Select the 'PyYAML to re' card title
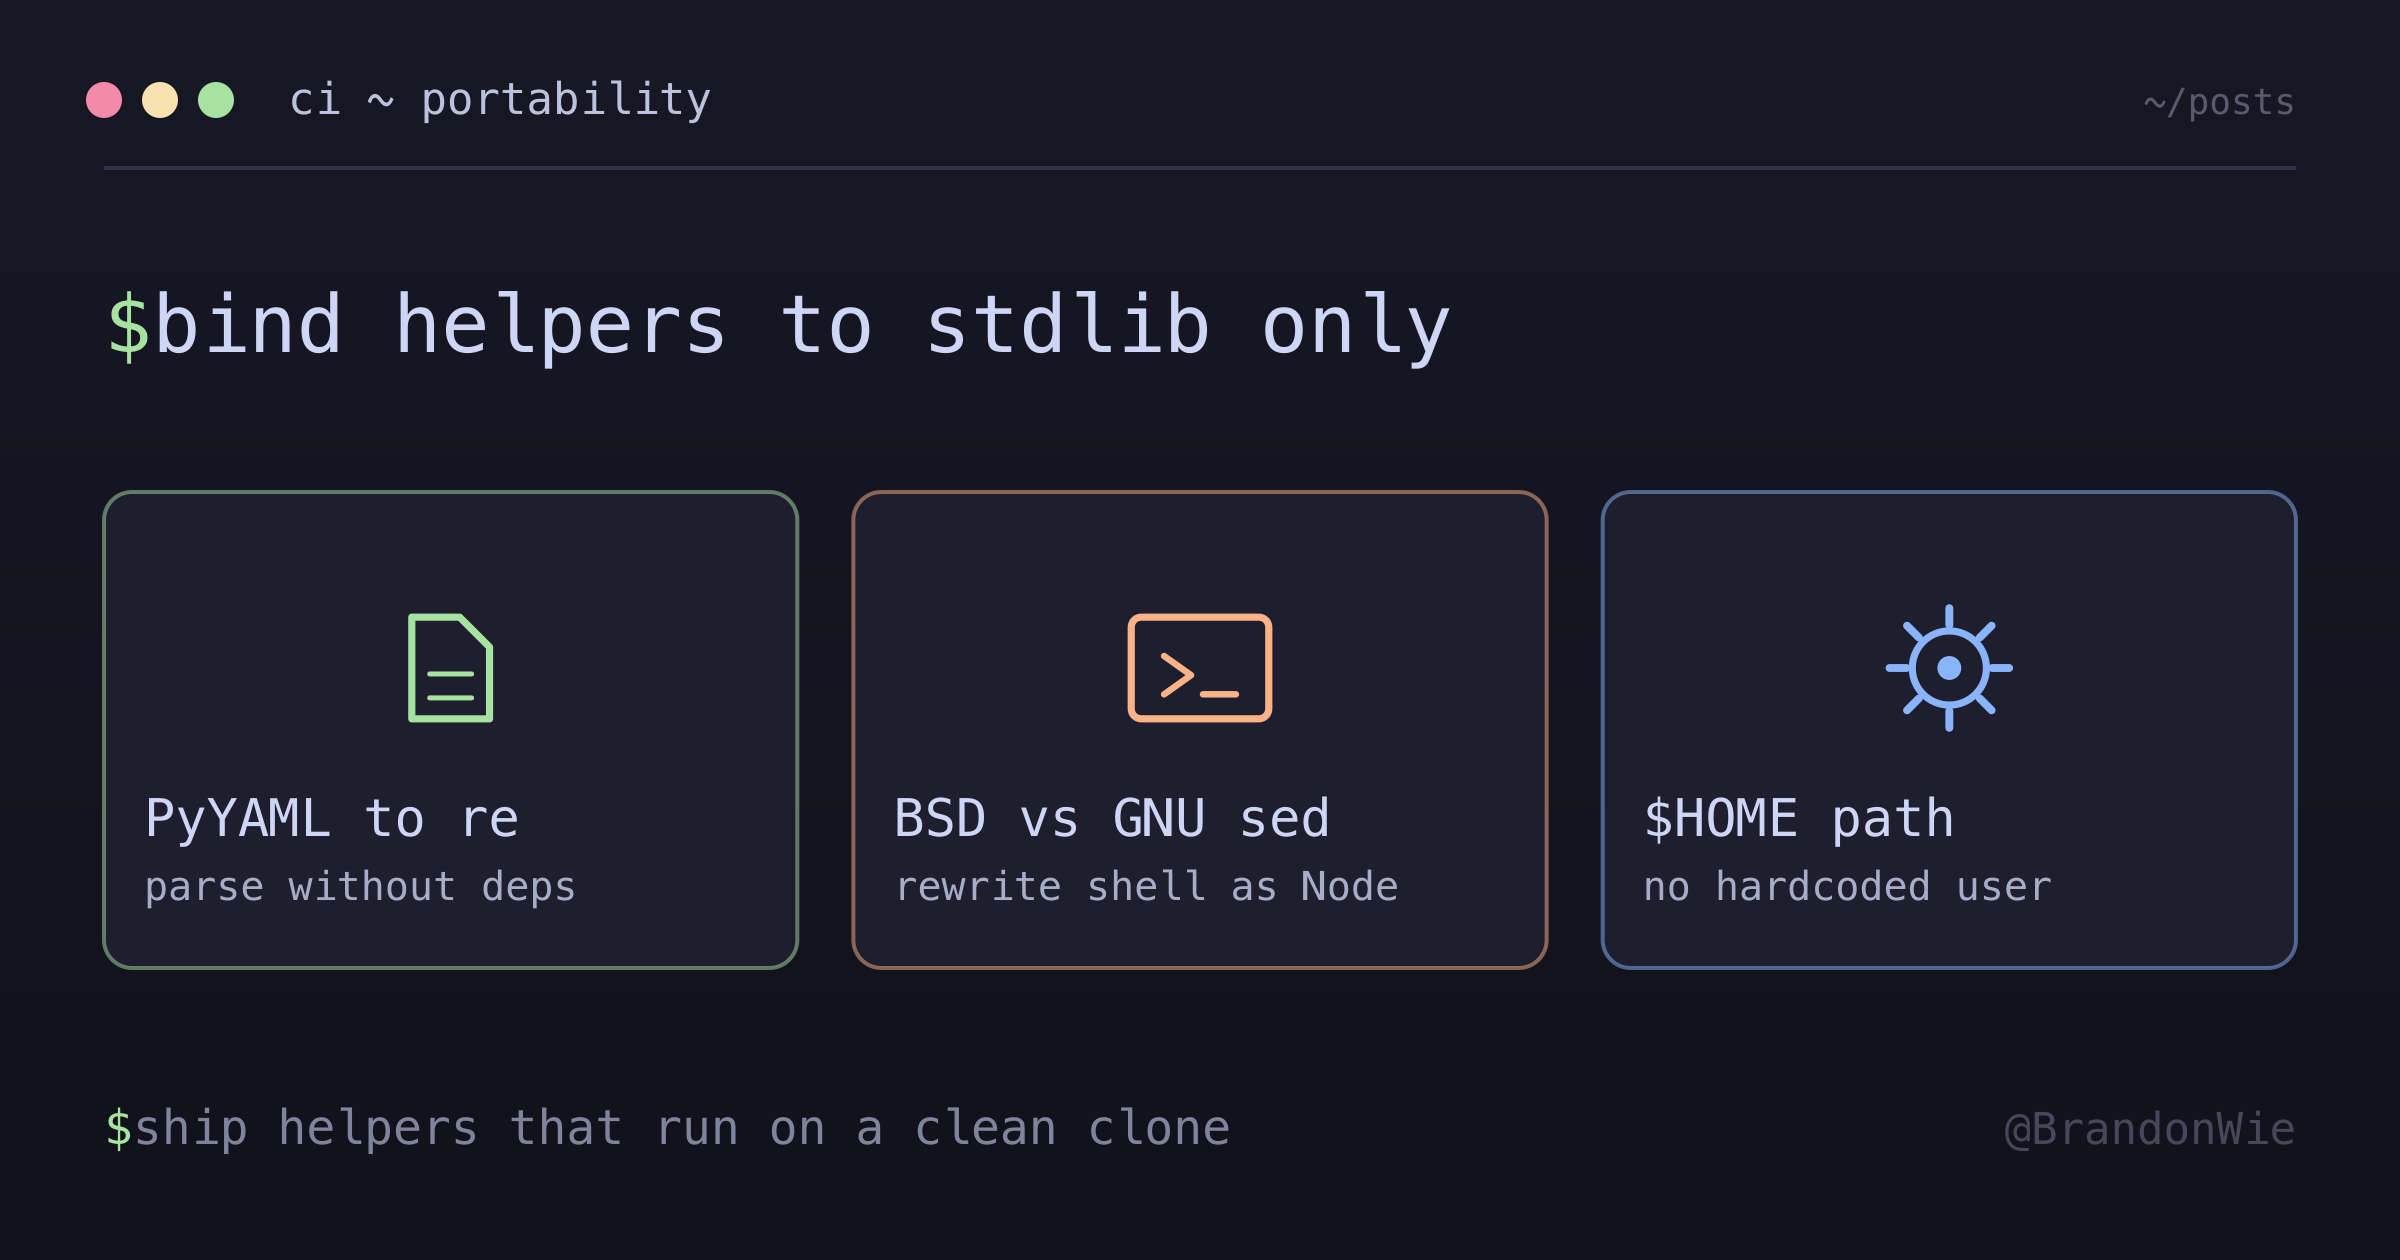Screen dimensions: 2400x1260 (x=332, y=818)
